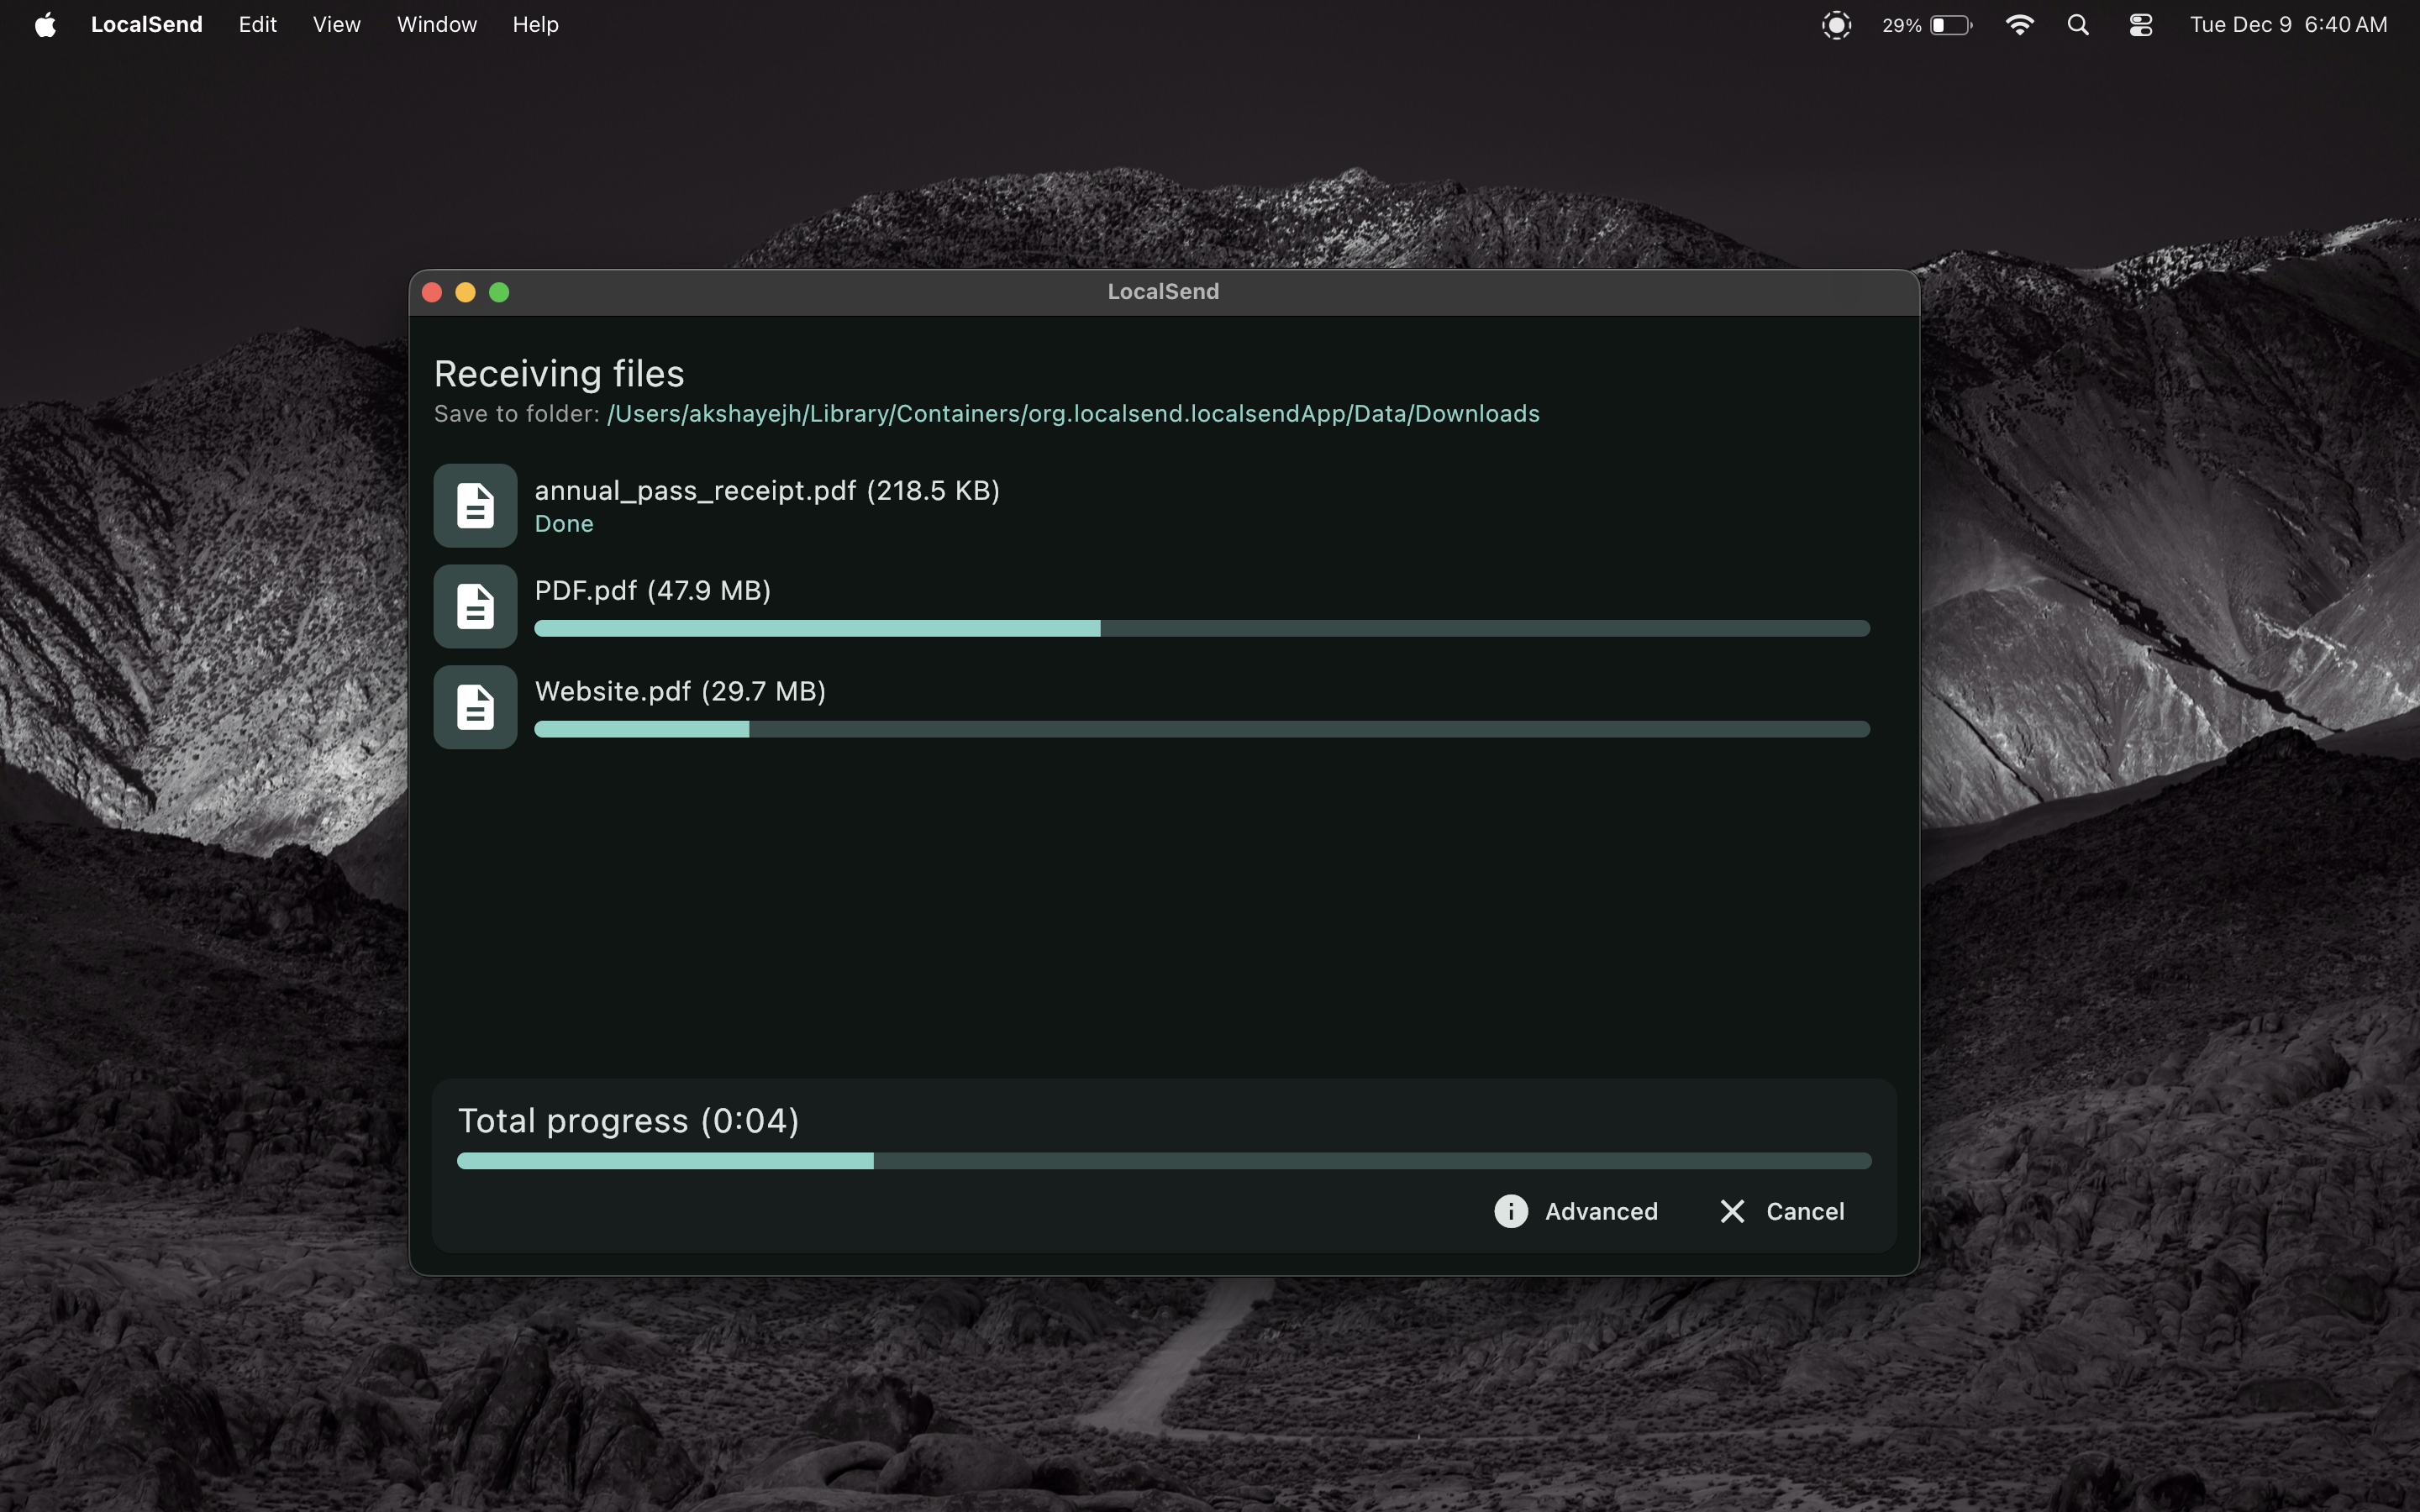Open the Help menu
Image resolution: width=2420 pixels, height=1512 pixels.
pos(535,24)
